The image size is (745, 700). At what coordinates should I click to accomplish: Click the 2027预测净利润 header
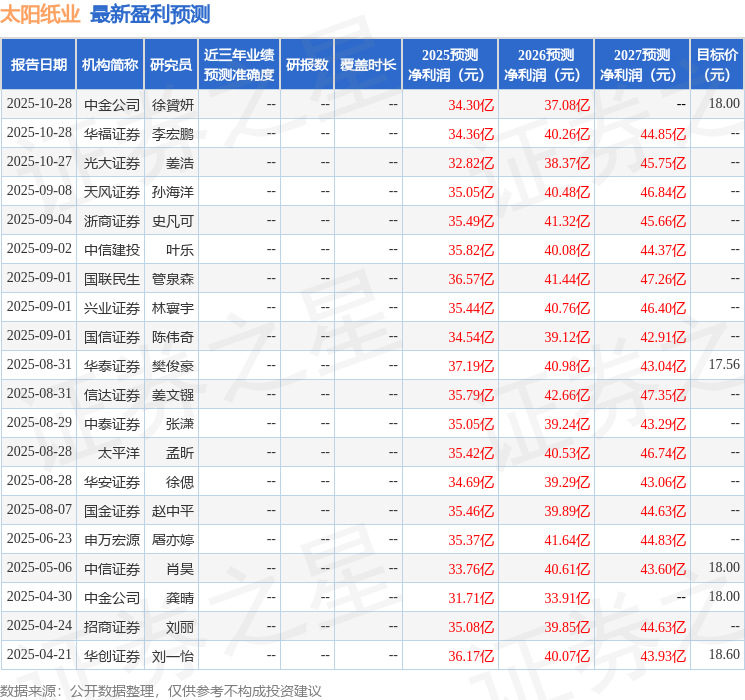coord(642,65)
